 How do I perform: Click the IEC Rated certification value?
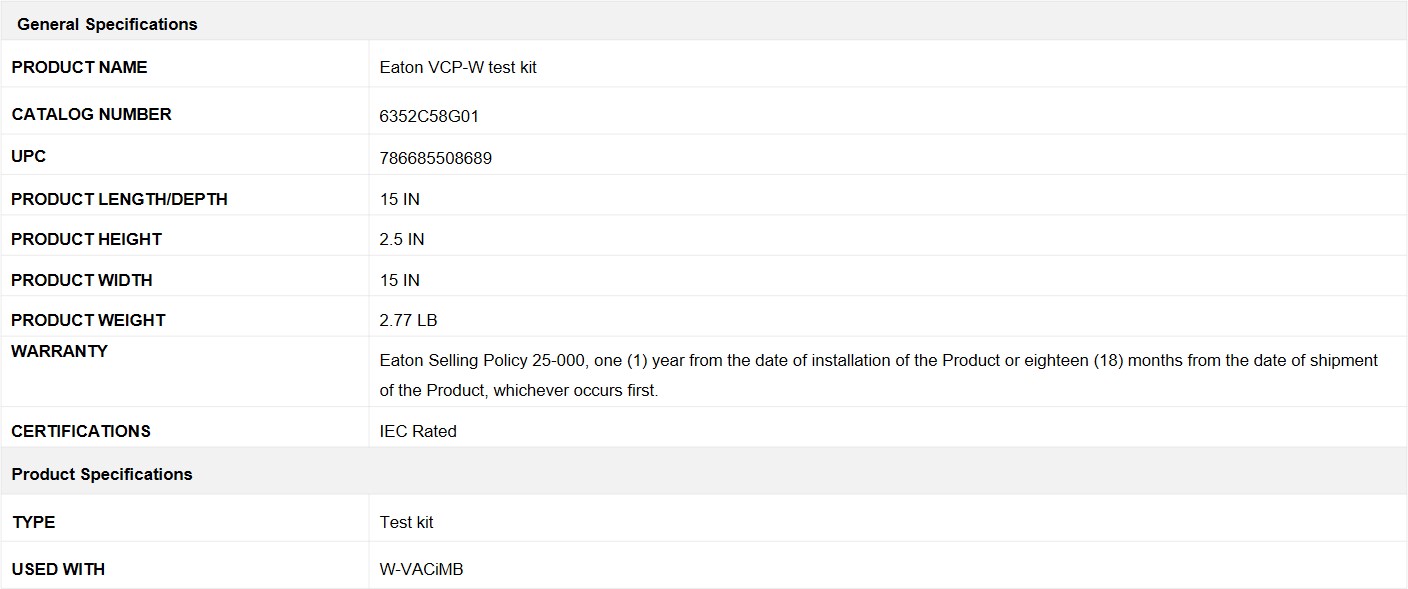click(x=418, y=431)
